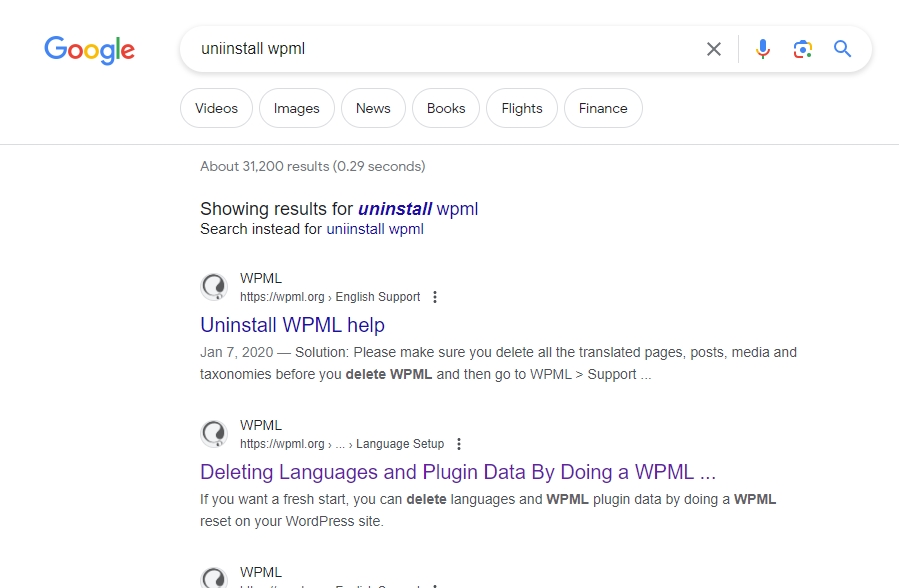This screenshot has height=588, width=899.
Task: Click inside the search query field
Action: (x=447, y=49)
